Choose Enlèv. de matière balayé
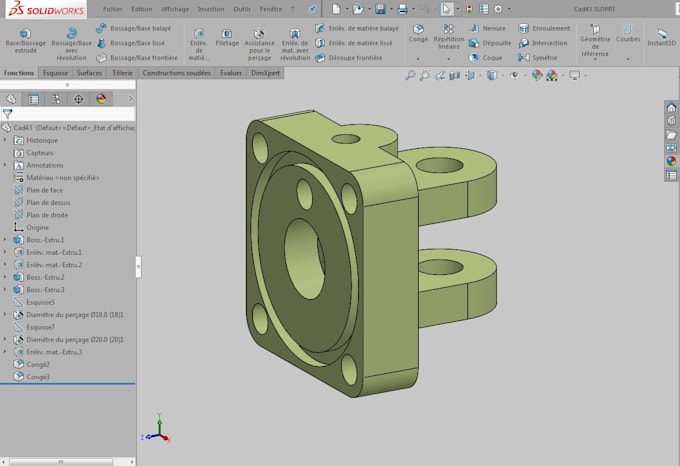Image resolution: width=680 pixels, height=466 pixels. coord(356,28)
